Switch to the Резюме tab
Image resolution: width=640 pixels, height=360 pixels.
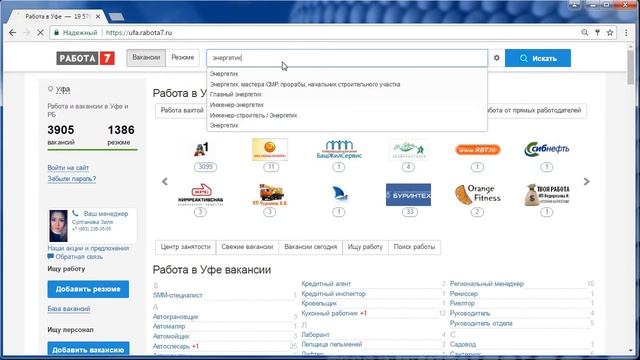point(182,58)
